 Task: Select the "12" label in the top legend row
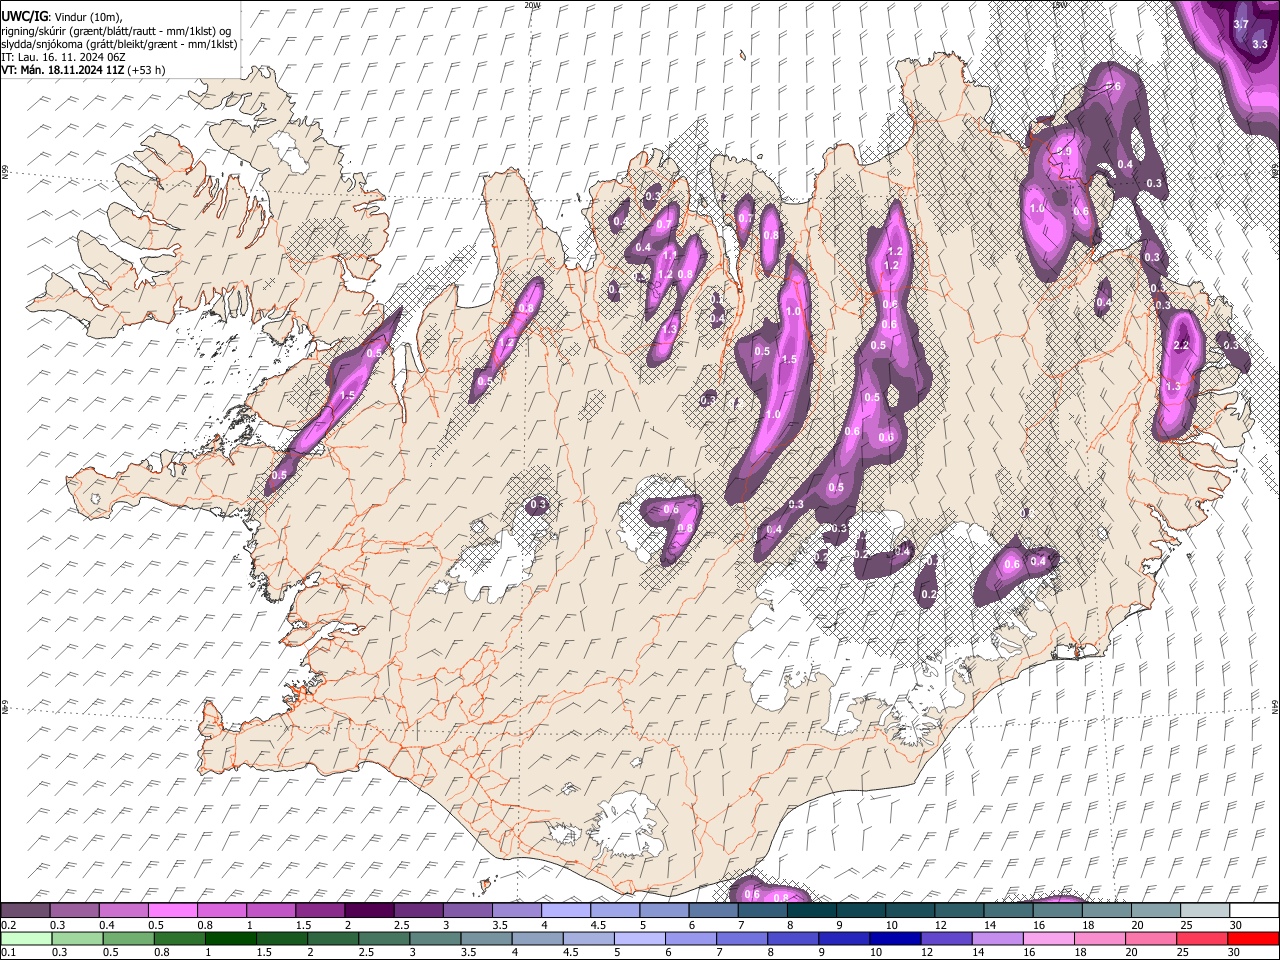942,925
